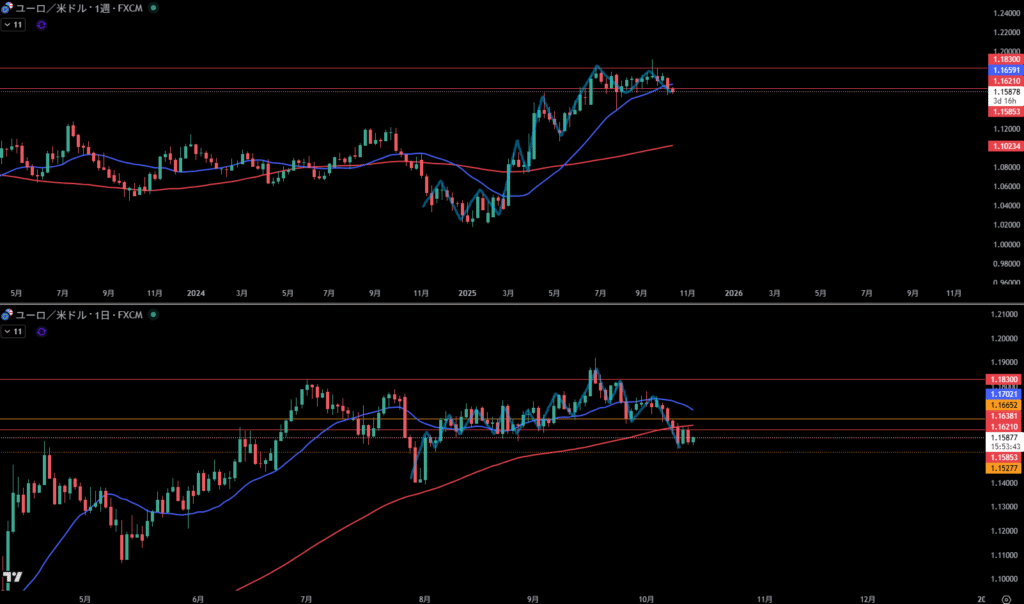Screen dimensions: 1024x604
Task: Select the blue 1.16591 moving average label
Action: 1004,71
